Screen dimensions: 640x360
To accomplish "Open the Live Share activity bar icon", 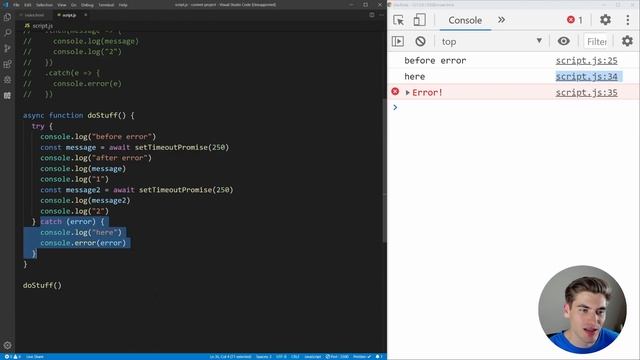I will coord(7,96).
